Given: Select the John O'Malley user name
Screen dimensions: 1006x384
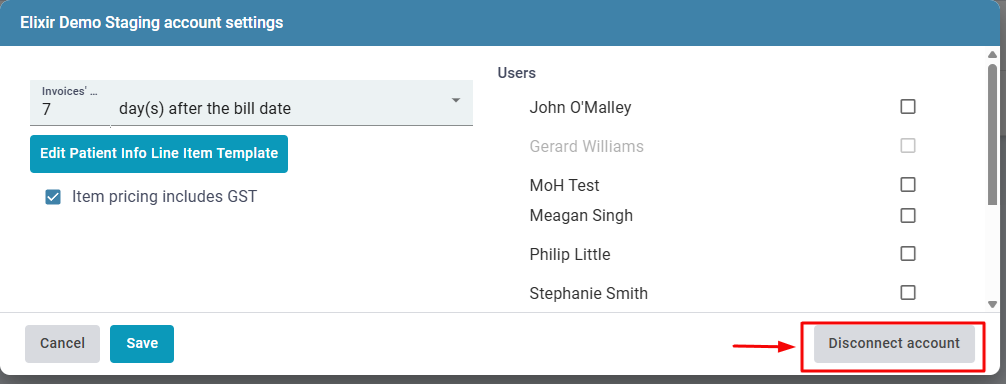Looking at the screenshot, I should [580, 107].
